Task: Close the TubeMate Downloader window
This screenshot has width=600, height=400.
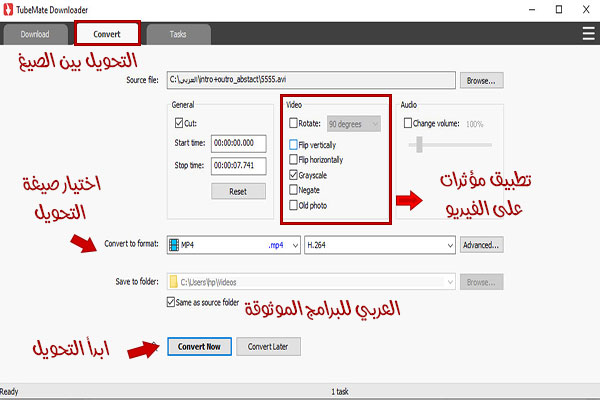Action: point(586,10)
